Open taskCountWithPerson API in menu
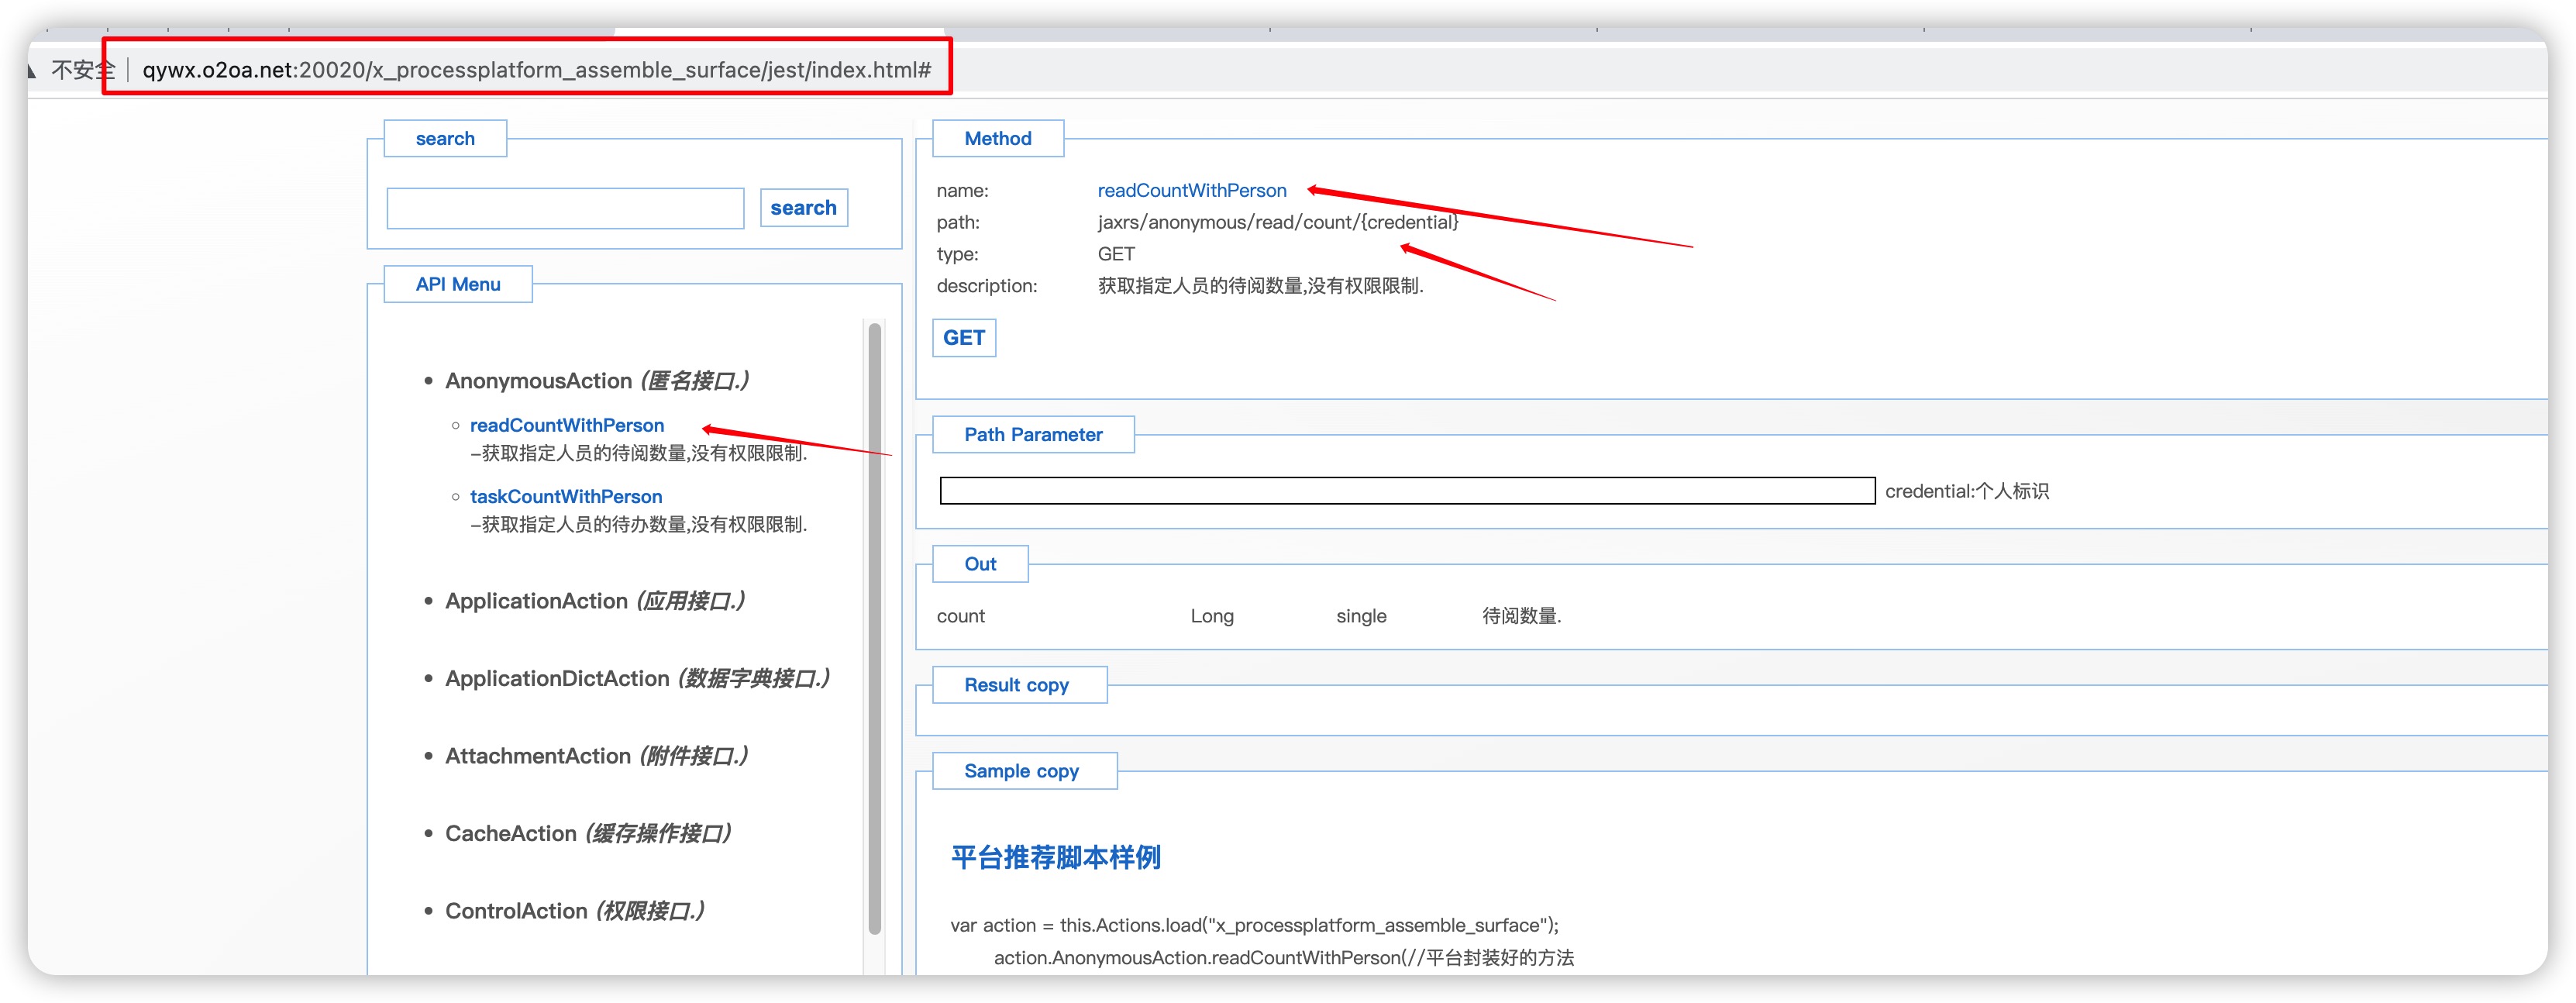Screen dimensions: 2576x1003 (565, 496)
